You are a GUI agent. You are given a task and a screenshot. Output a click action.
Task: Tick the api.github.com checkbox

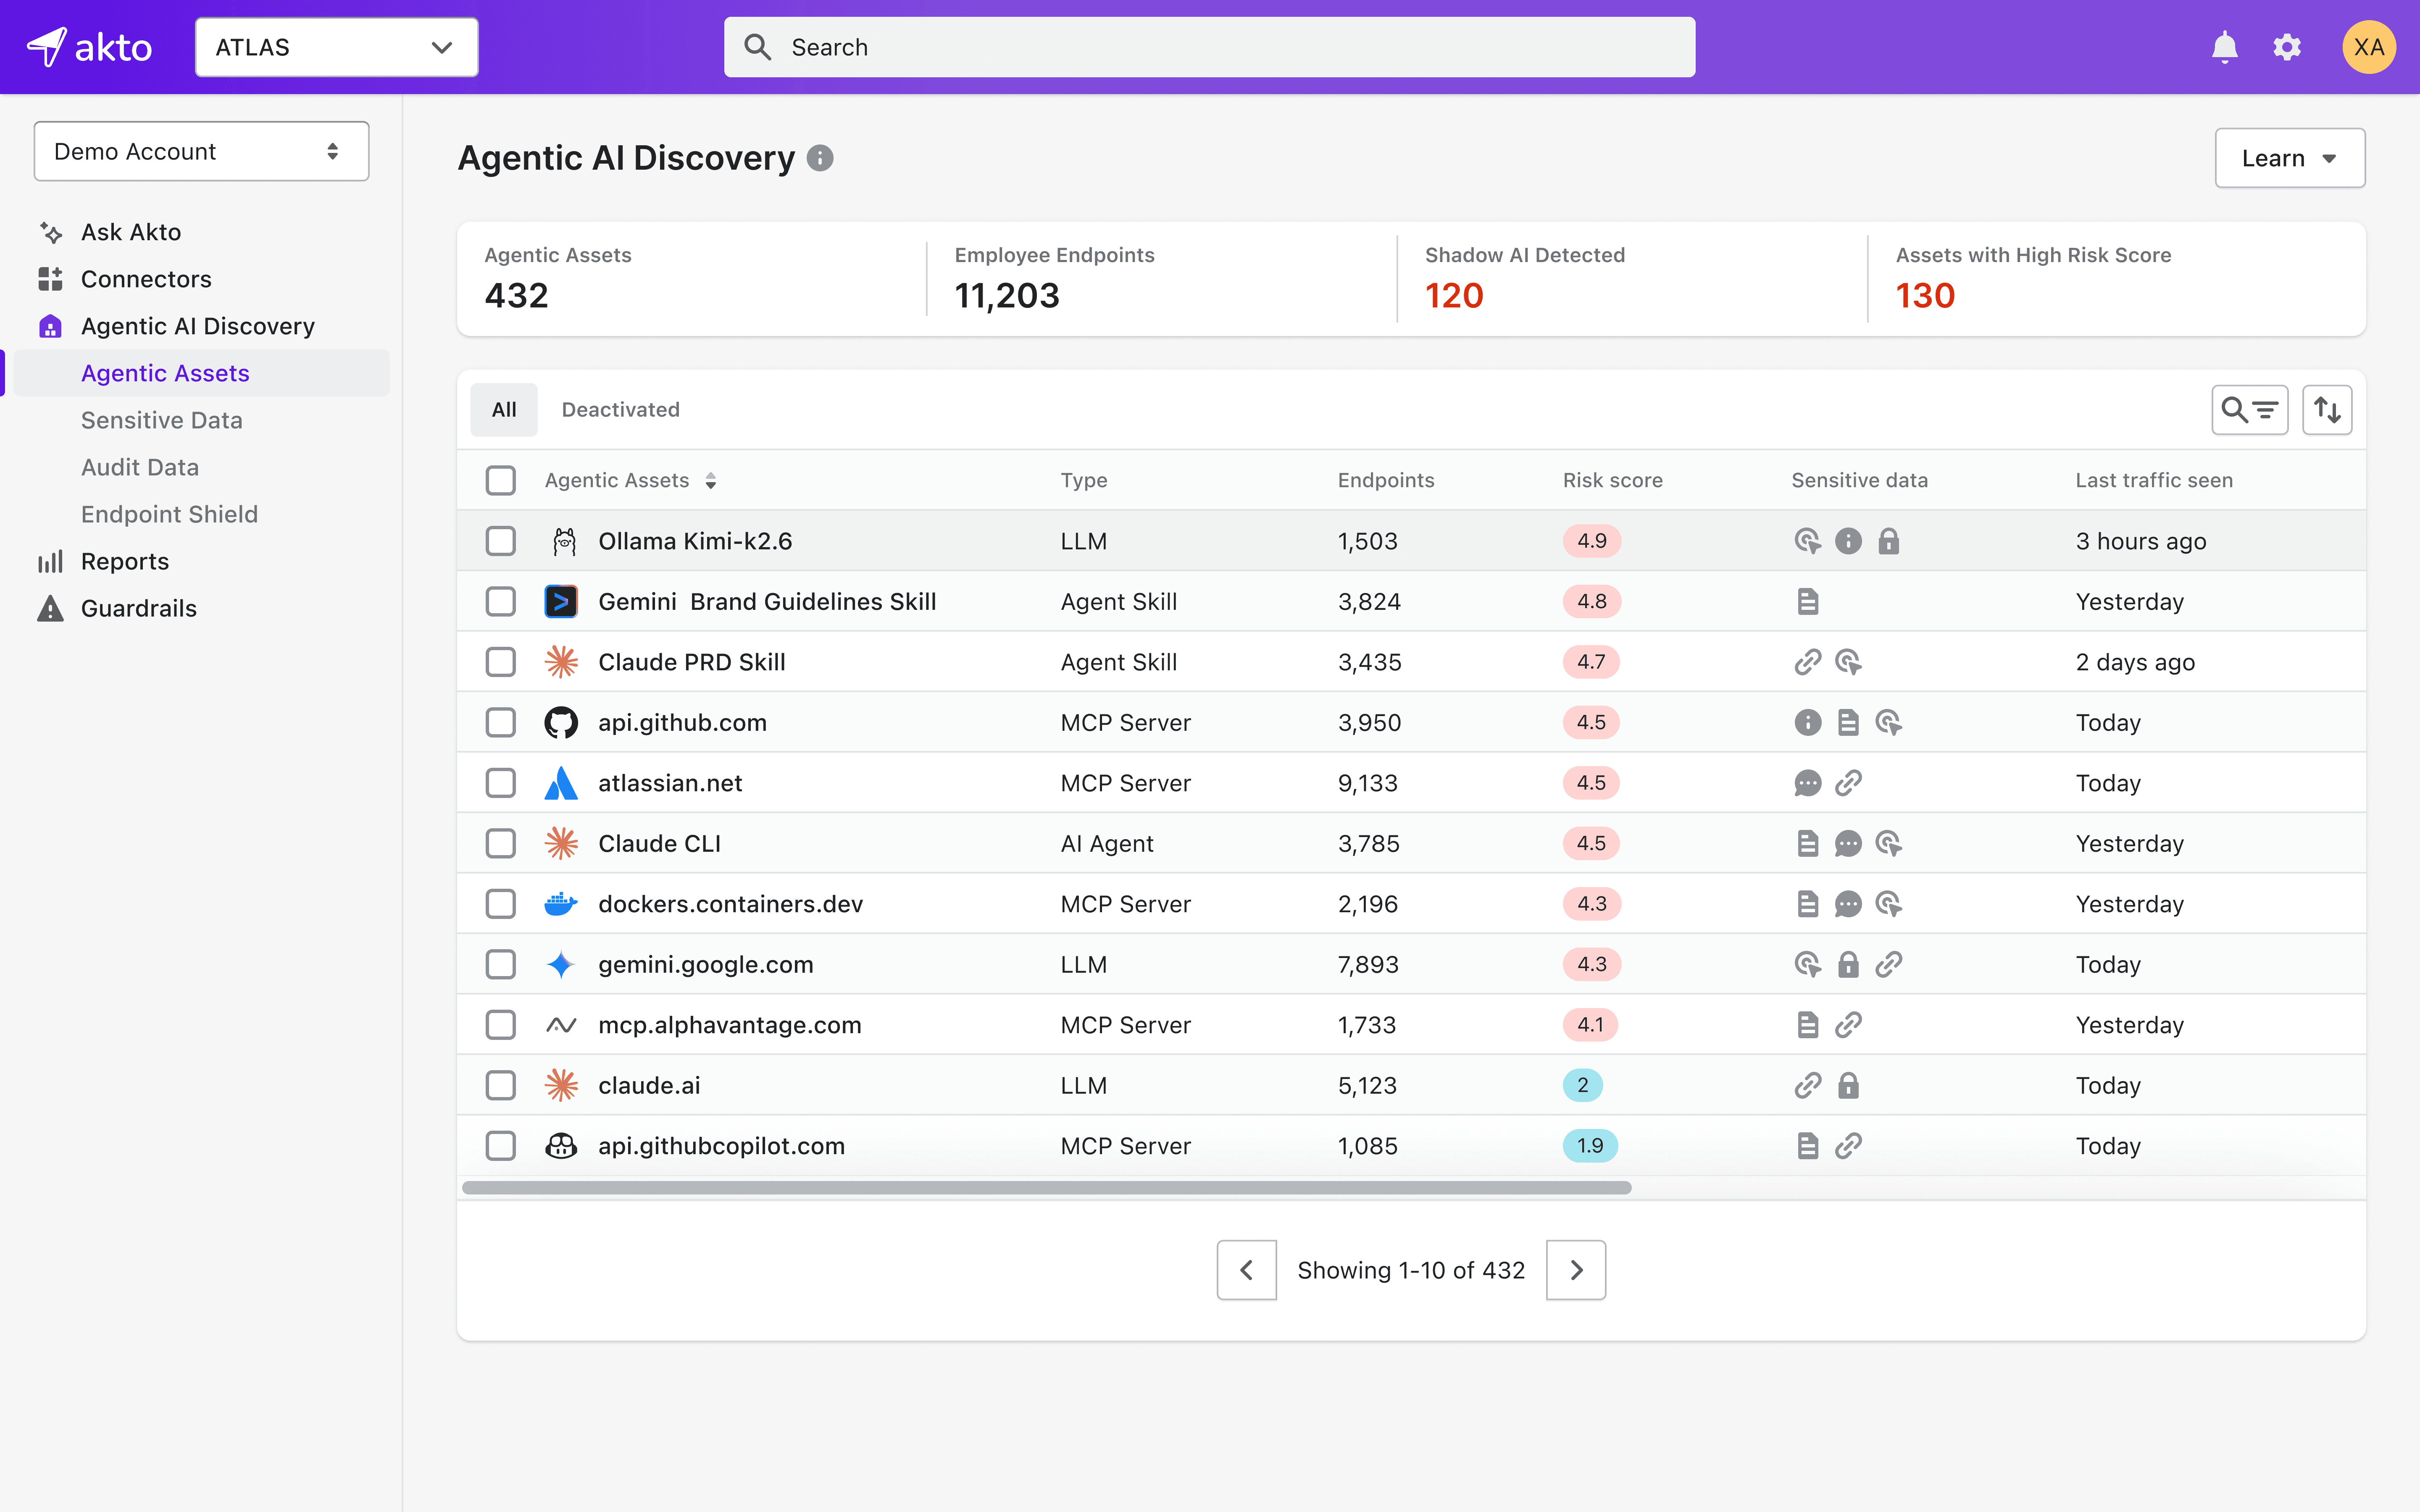pyautogui.click(x=500, y=723)
